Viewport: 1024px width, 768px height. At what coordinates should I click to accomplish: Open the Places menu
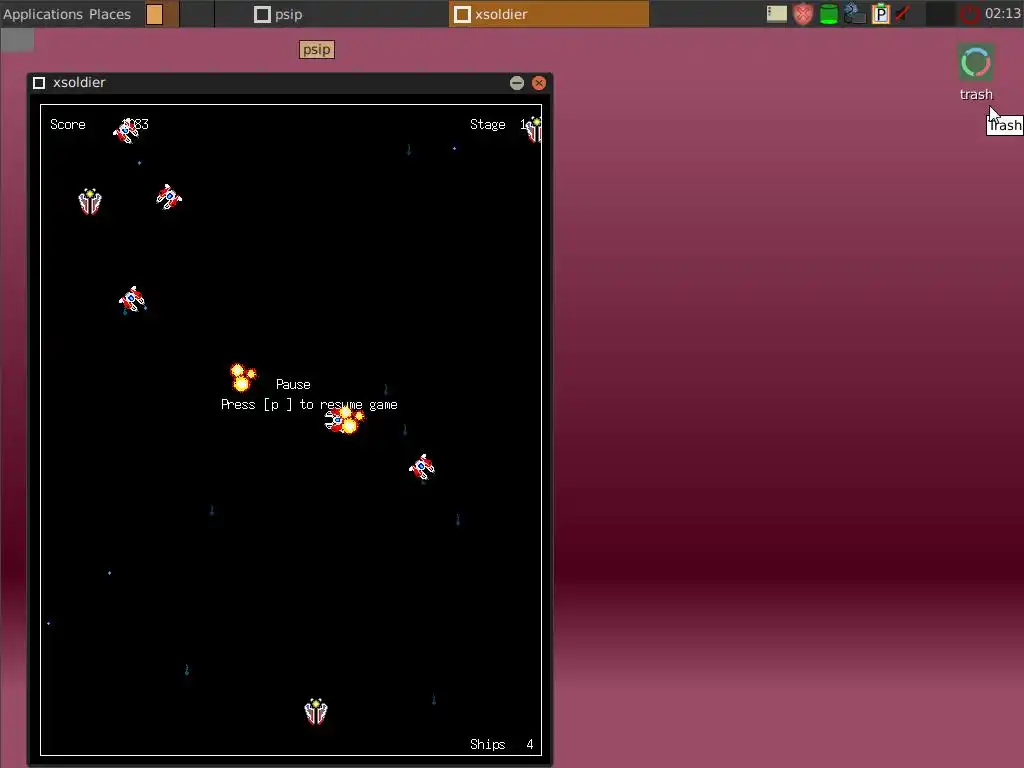point(110,14)
